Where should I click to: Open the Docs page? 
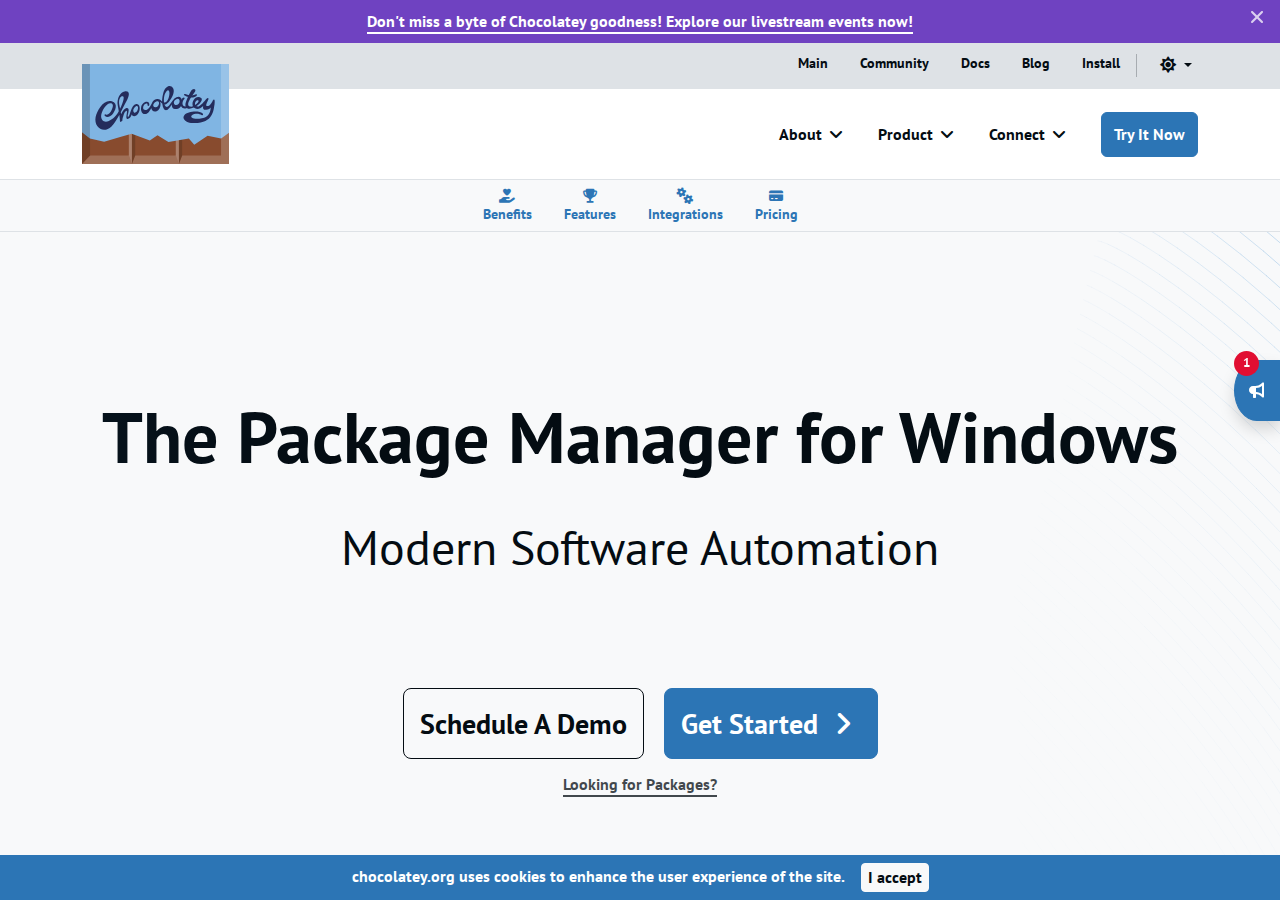pos(975,63)
